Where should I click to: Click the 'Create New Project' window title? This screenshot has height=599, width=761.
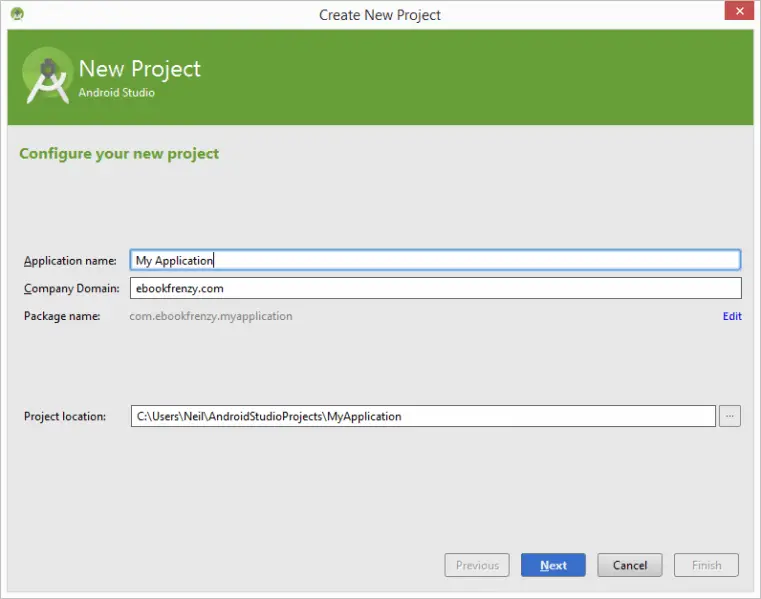click(380, 15)
